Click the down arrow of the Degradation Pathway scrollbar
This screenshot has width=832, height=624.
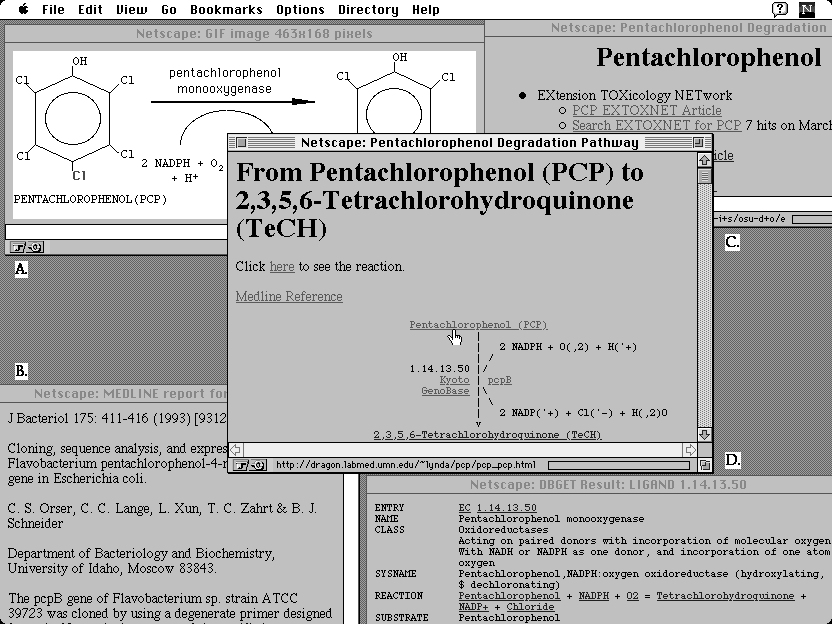click(704, 435)
